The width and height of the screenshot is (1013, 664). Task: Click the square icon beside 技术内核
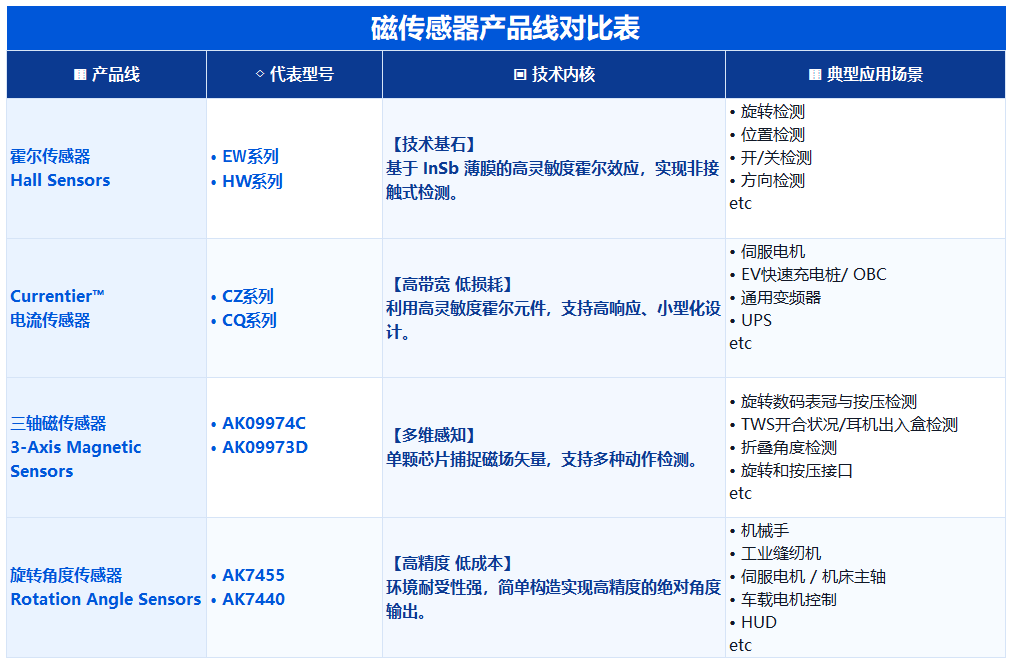pos(519,75)
